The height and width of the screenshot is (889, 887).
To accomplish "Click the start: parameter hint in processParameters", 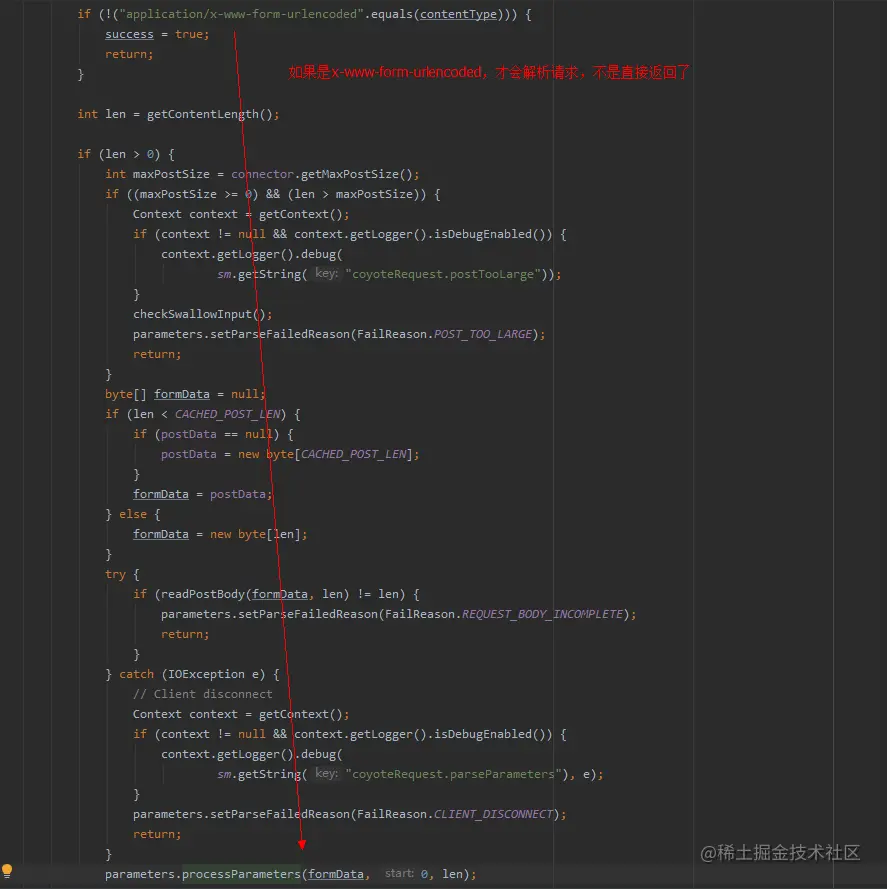I will point(399,874).
